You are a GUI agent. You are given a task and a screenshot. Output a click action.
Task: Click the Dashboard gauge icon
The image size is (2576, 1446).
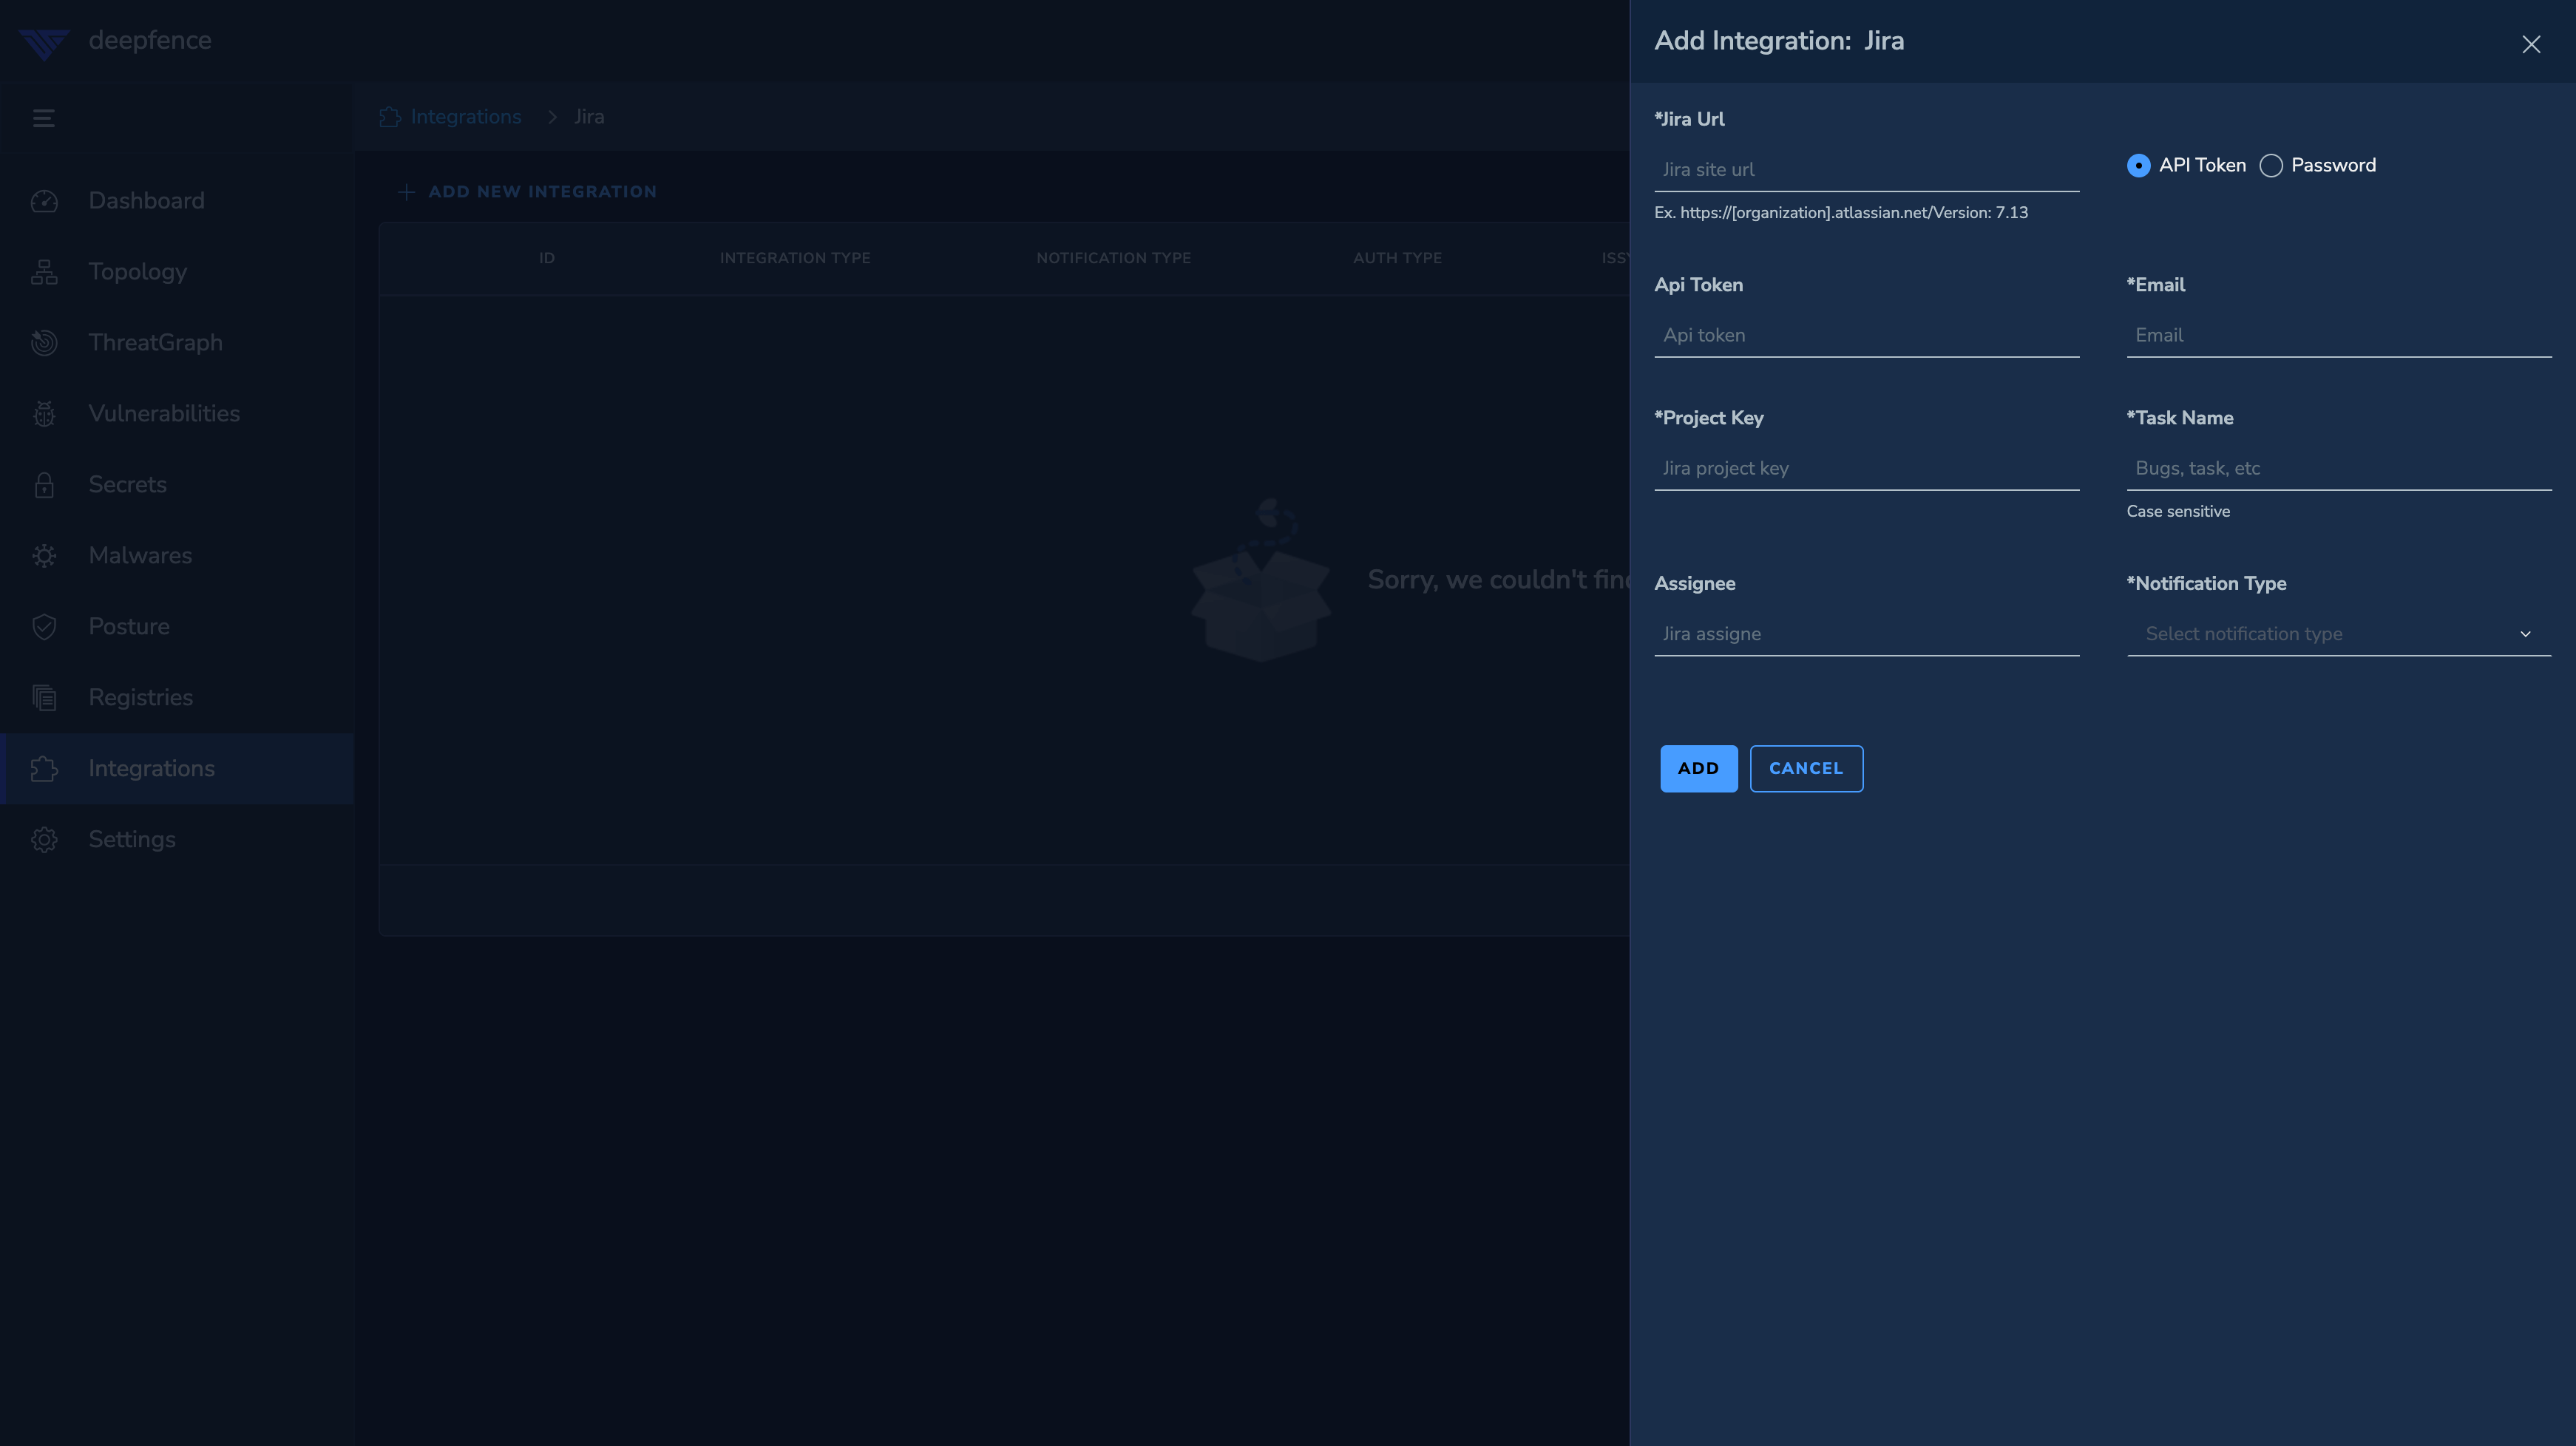click(x=44, y=201)
